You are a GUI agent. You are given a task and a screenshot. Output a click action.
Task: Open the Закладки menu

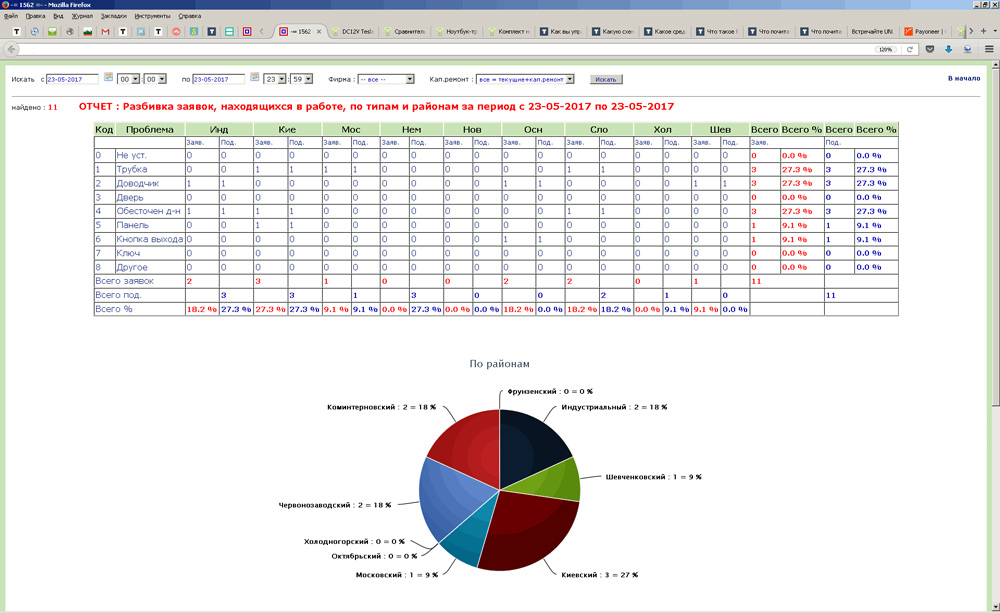[x=113, y=16]
